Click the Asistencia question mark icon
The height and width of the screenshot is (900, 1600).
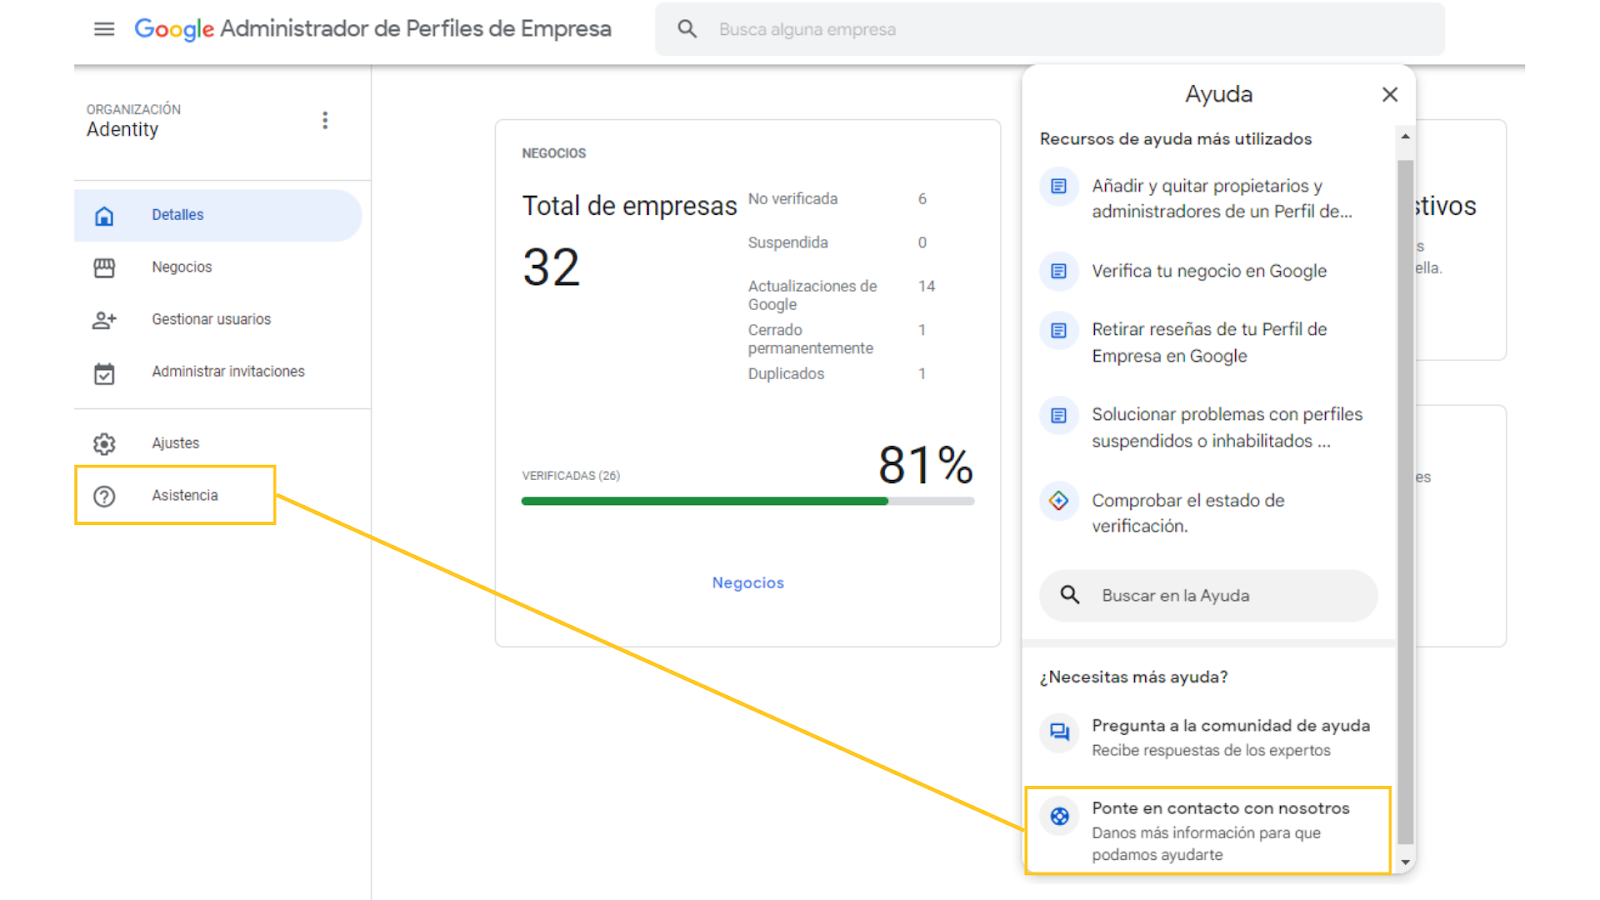coord(104,496)
